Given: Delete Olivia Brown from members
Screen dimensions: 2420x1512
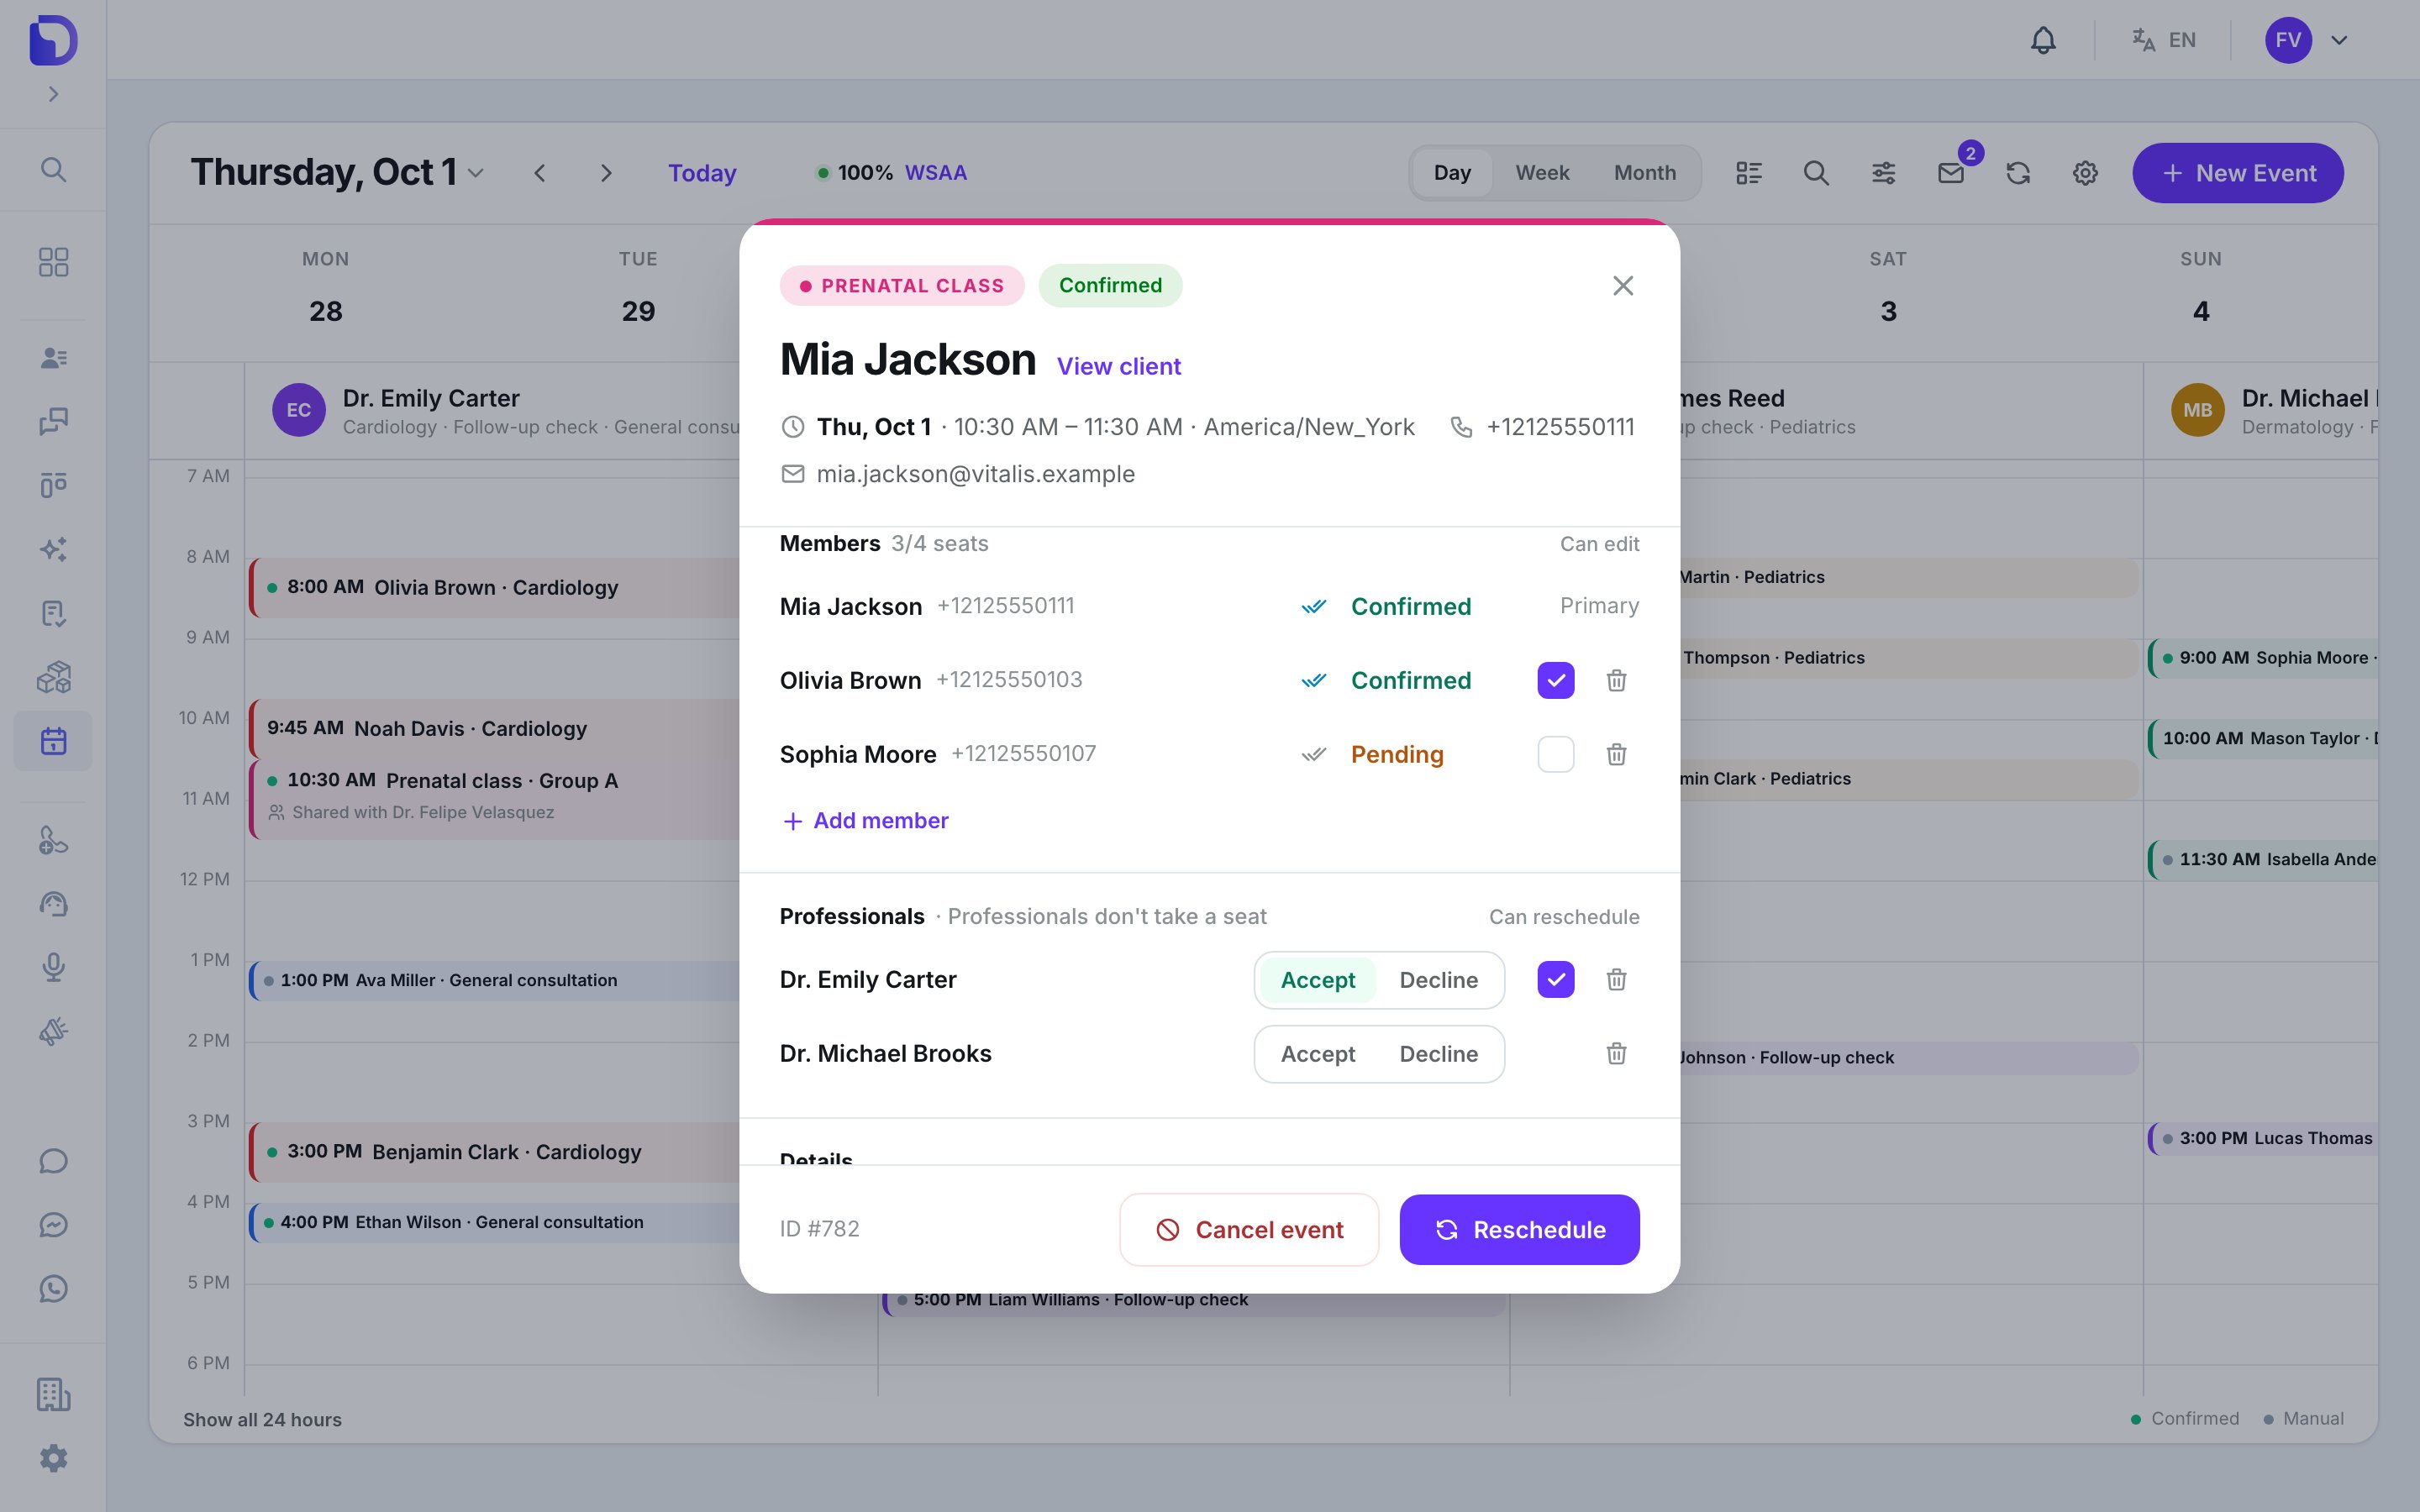Looking at the screenshot, I should point(1616,680).
